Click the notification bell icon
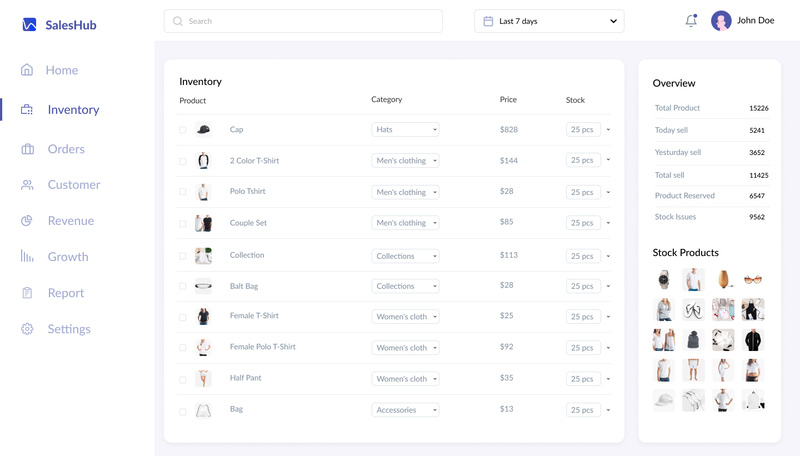800x456 pixels. (x=691, y=21)
